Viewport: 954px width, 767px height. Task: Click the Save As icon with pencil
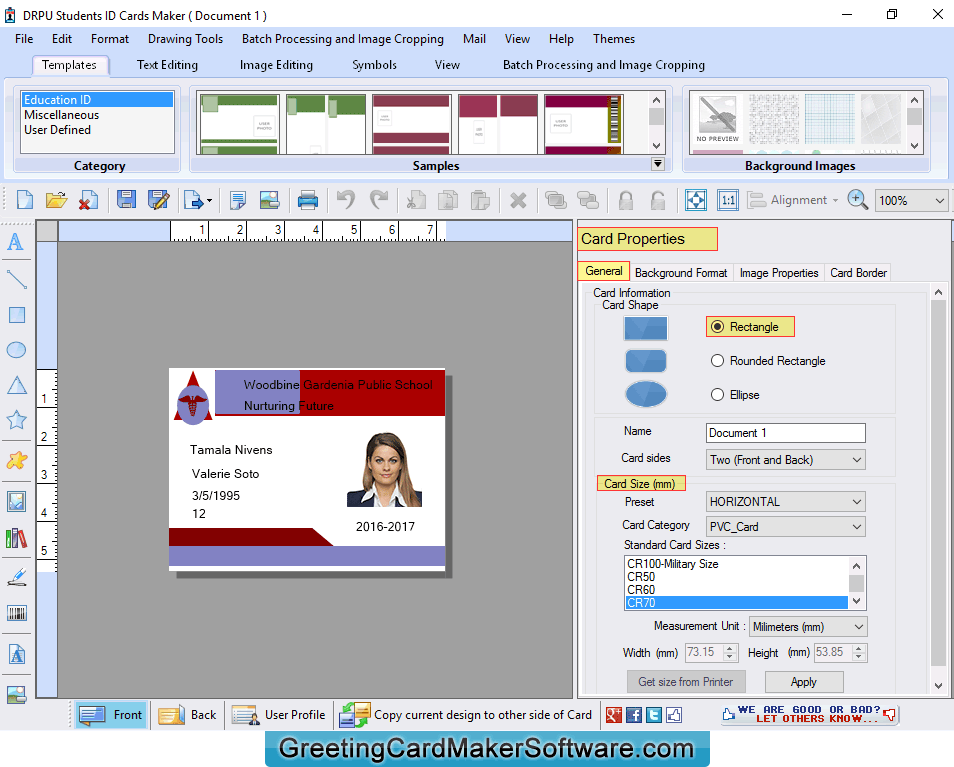point(158,200)
